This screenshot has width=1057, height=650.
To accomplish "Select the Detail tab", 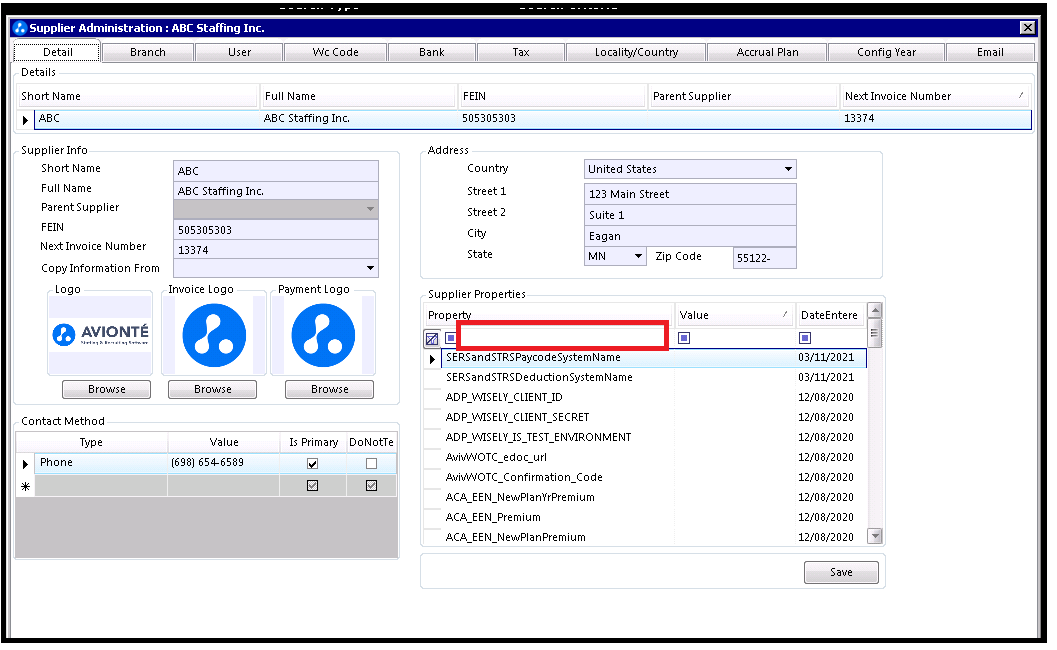I will [x=57, y=52].
